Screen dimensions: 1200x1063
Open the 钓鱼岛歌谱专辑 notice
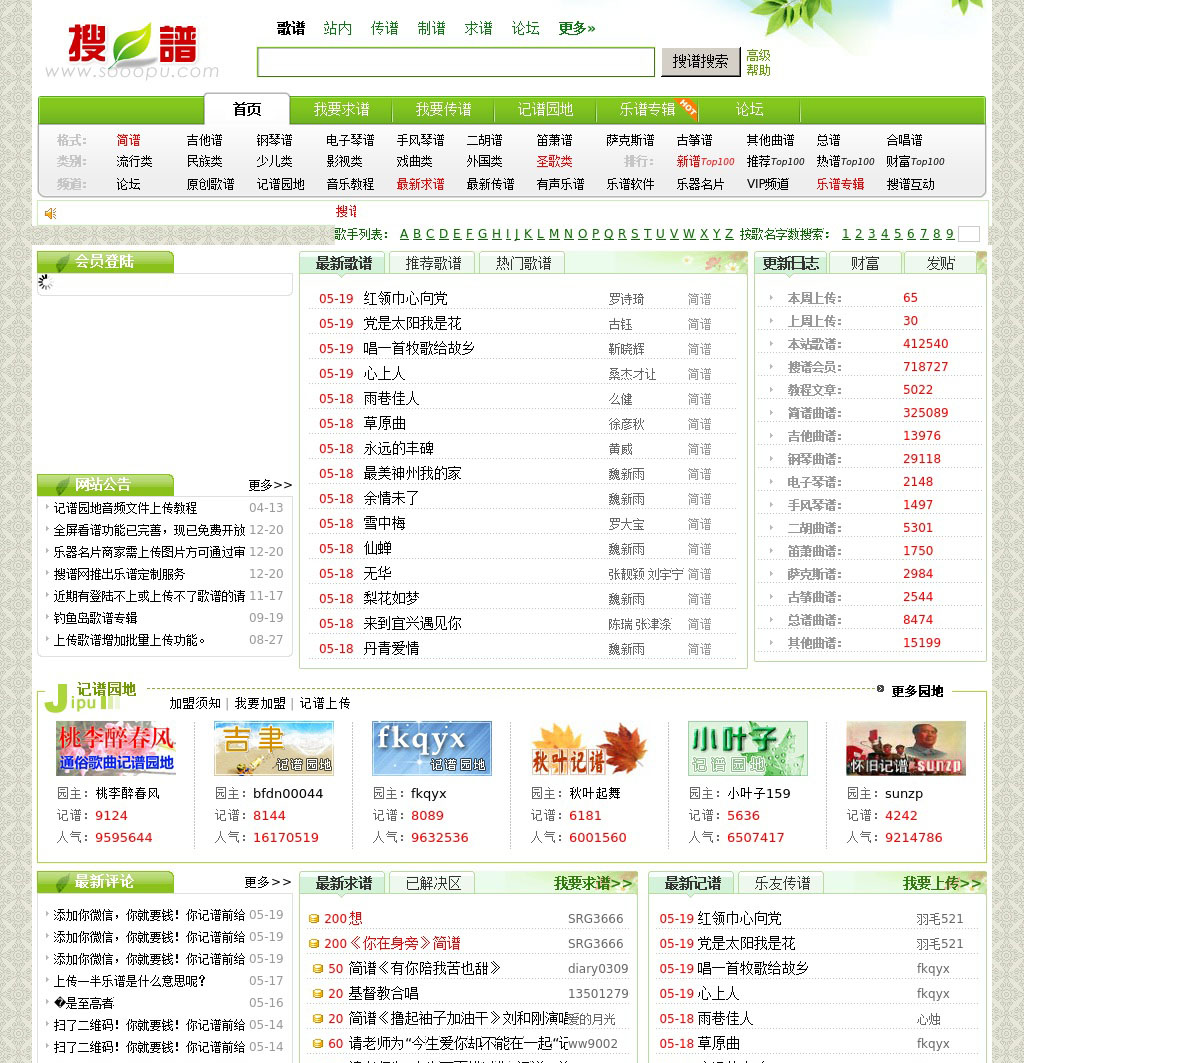pos(95,618)
